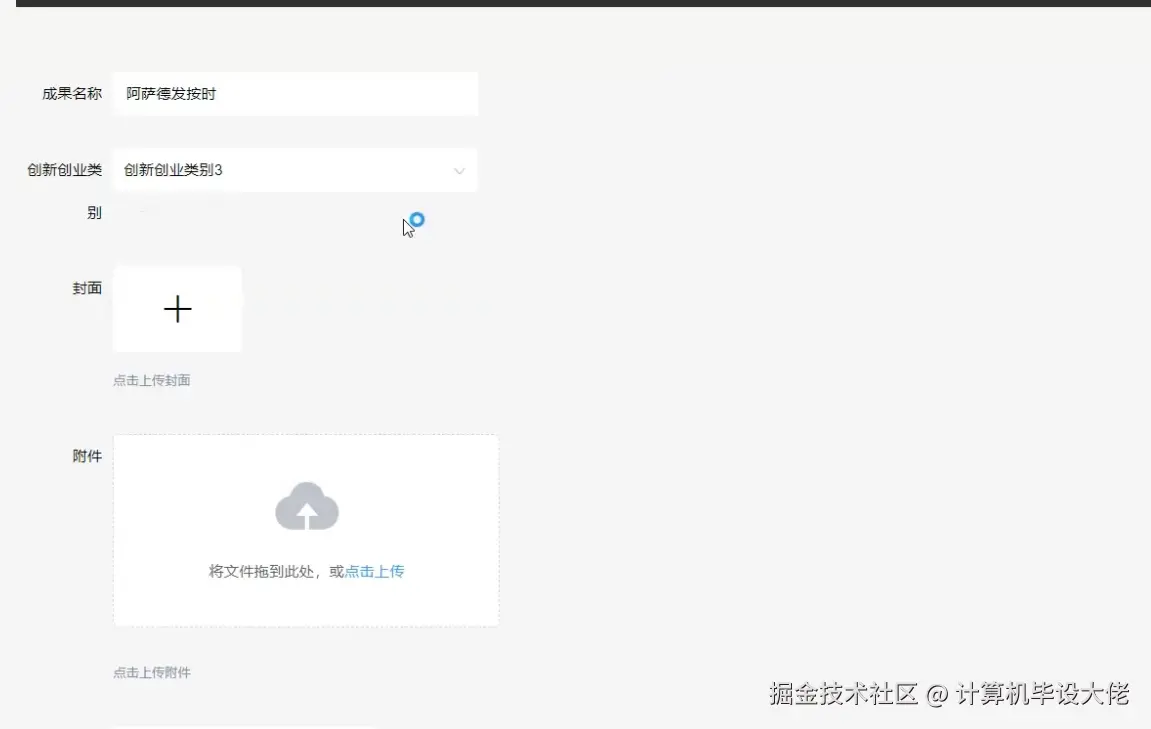
Task: Click the loading spinner near the cursor
Action: pyautogui.click(x=416, y=221)
